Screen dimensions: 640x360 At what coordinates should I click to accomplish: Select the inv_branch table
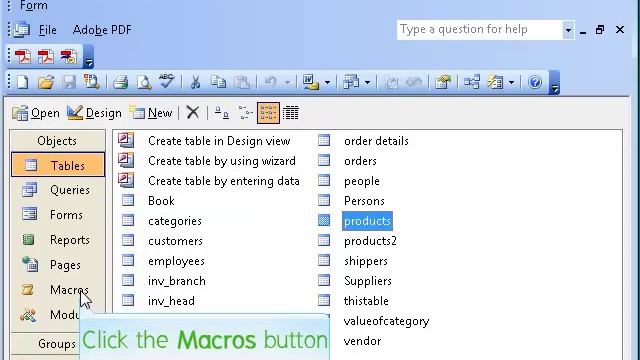(x=177, y=281)
